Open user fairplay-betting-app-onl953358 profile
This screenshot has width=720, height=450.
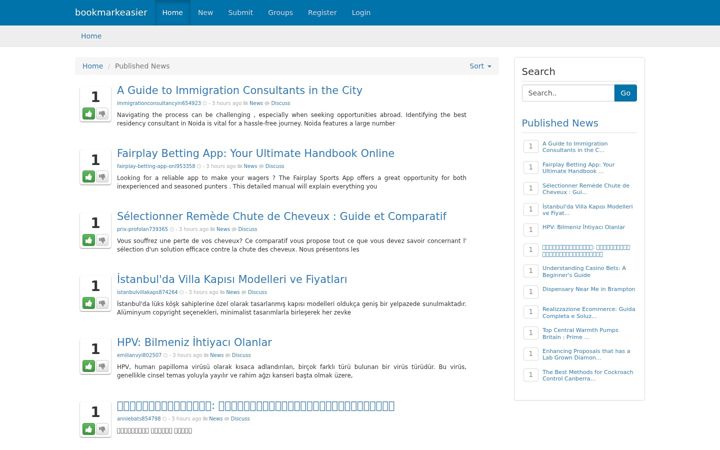(156, 166)
